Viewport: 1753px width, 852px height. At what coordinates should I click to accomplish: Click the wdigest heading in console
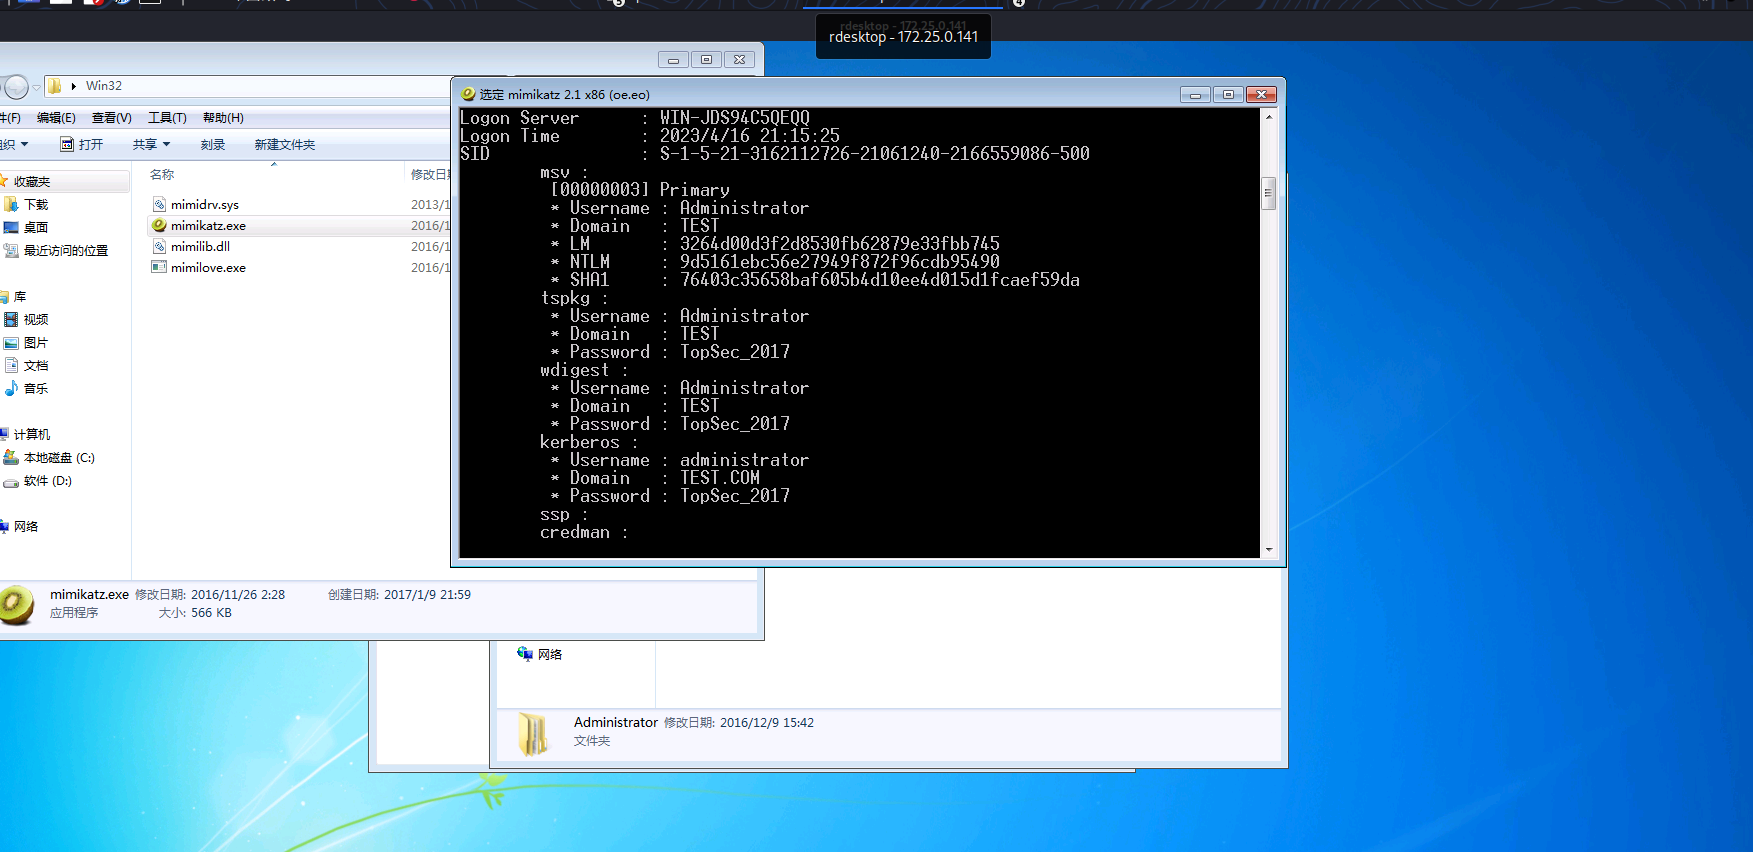click(x=584, y=370)
